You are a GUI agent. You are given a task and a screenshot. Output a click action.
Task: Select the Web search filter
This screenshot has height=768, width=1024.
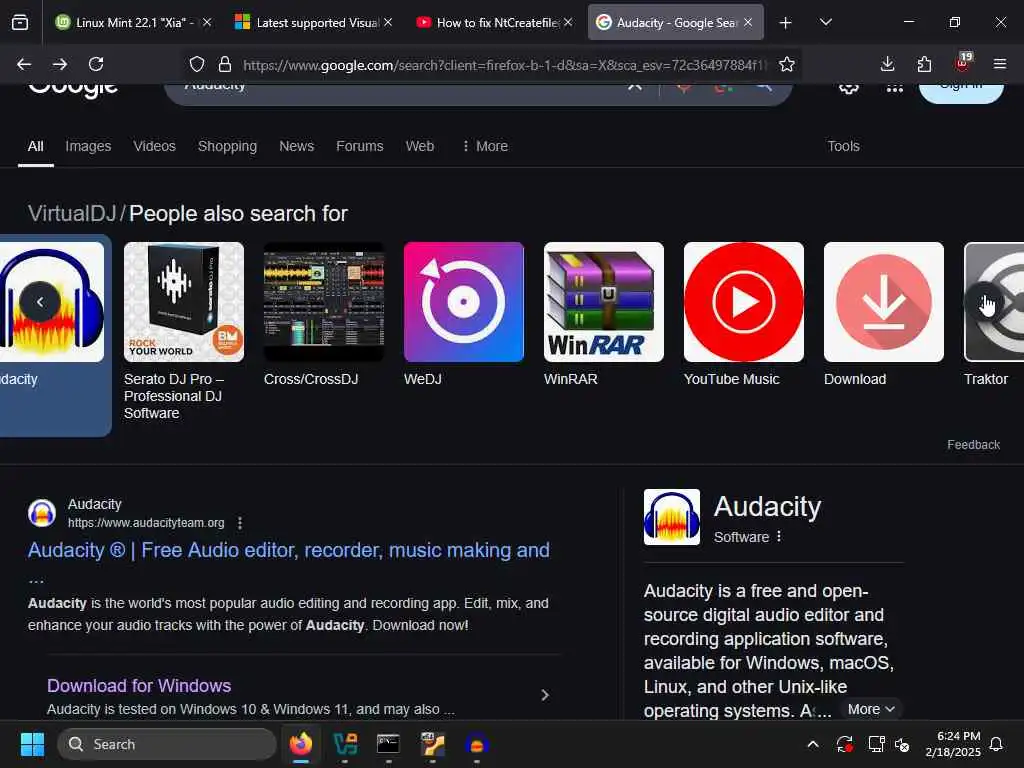(x=419, y=146)
